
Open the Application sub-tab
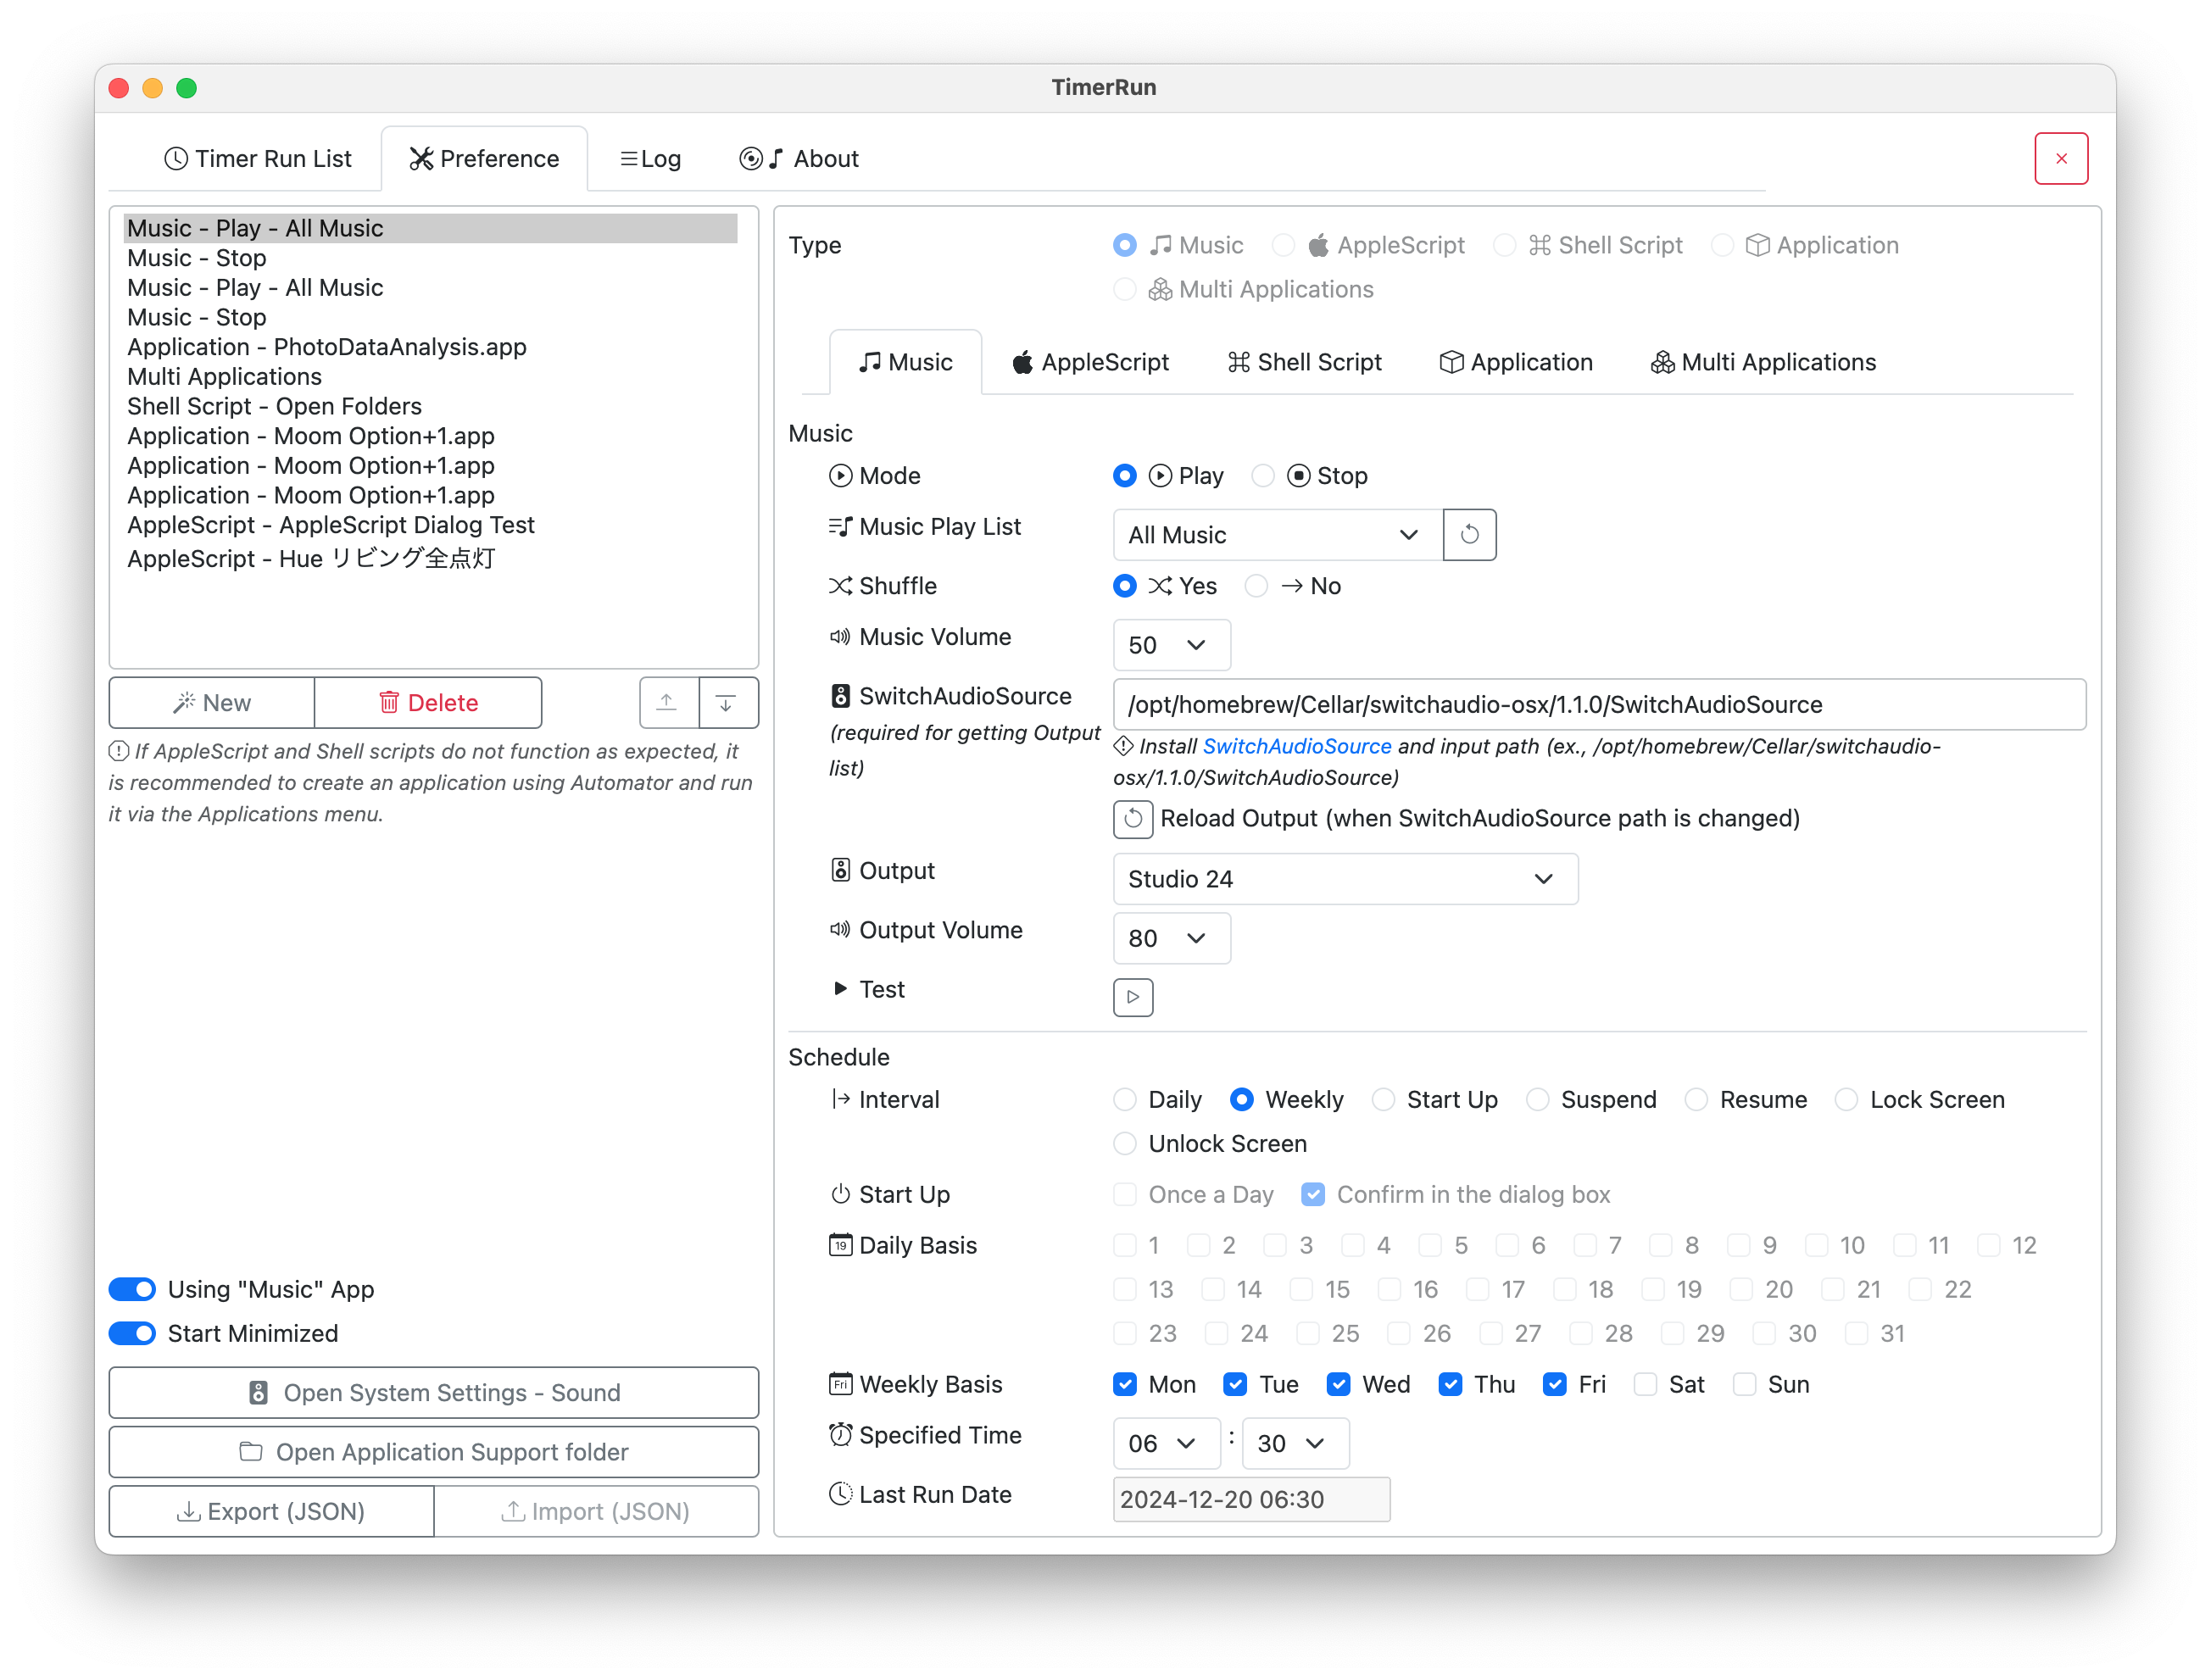[1516, 362]
